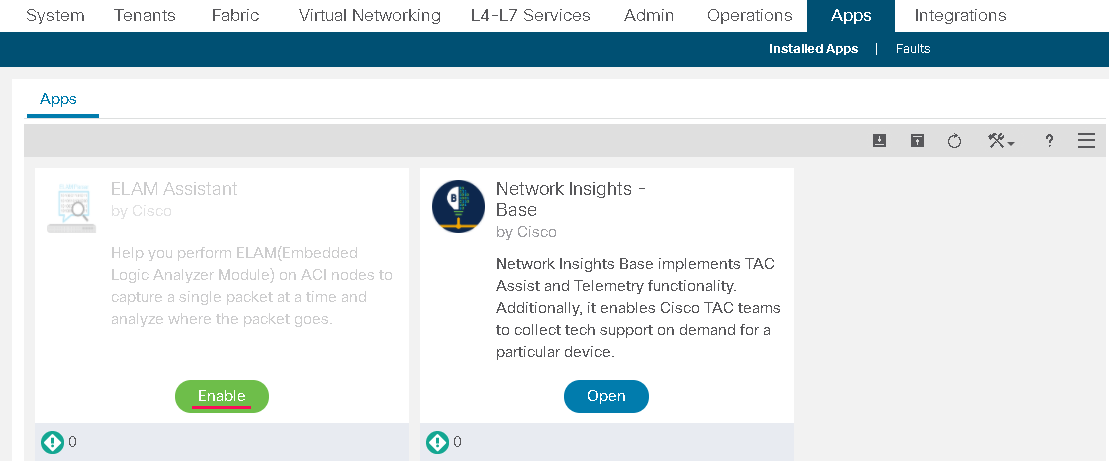This screenshot has height=461, width=1109.
Task: Open the tools dropdown menu
Action: pyautogui.click(x=1001, y=141)
